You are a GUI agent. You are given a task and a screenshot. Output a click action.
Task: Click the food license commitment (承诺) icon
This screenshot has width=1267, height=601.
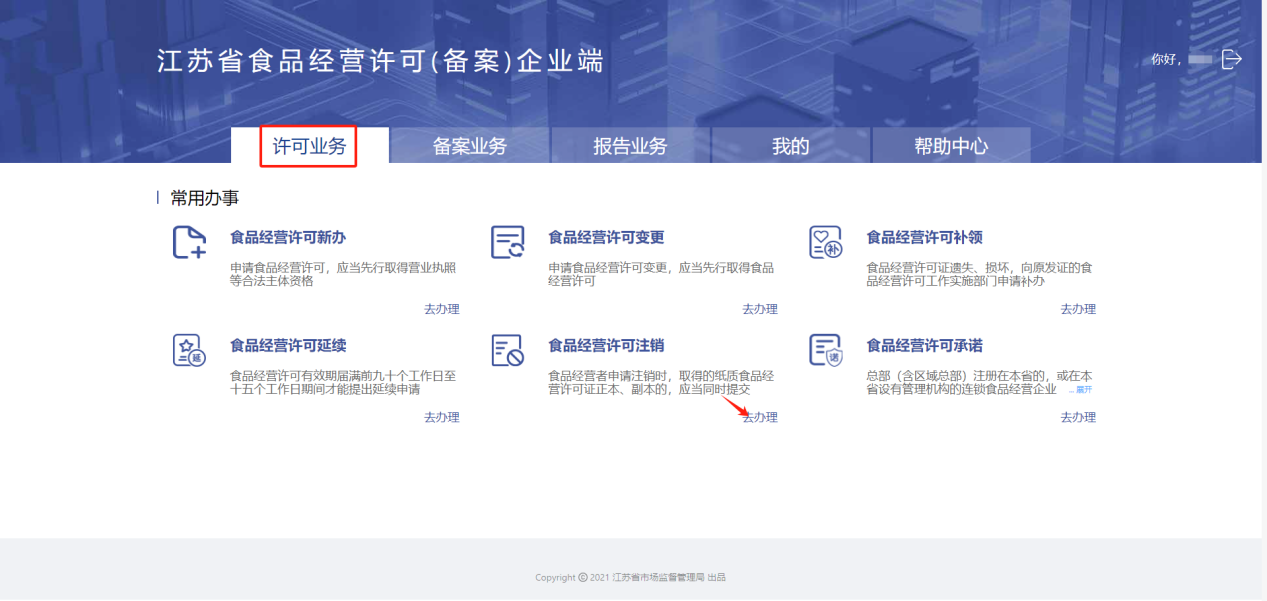click(825, 350)
